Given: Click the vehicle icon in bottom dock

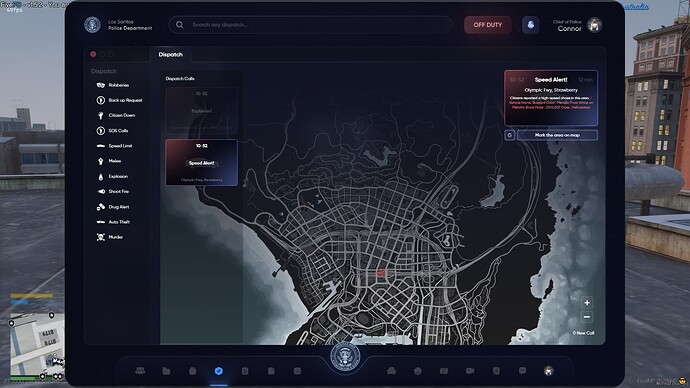Looking at the screenshot, I should [x=391, y=371].
